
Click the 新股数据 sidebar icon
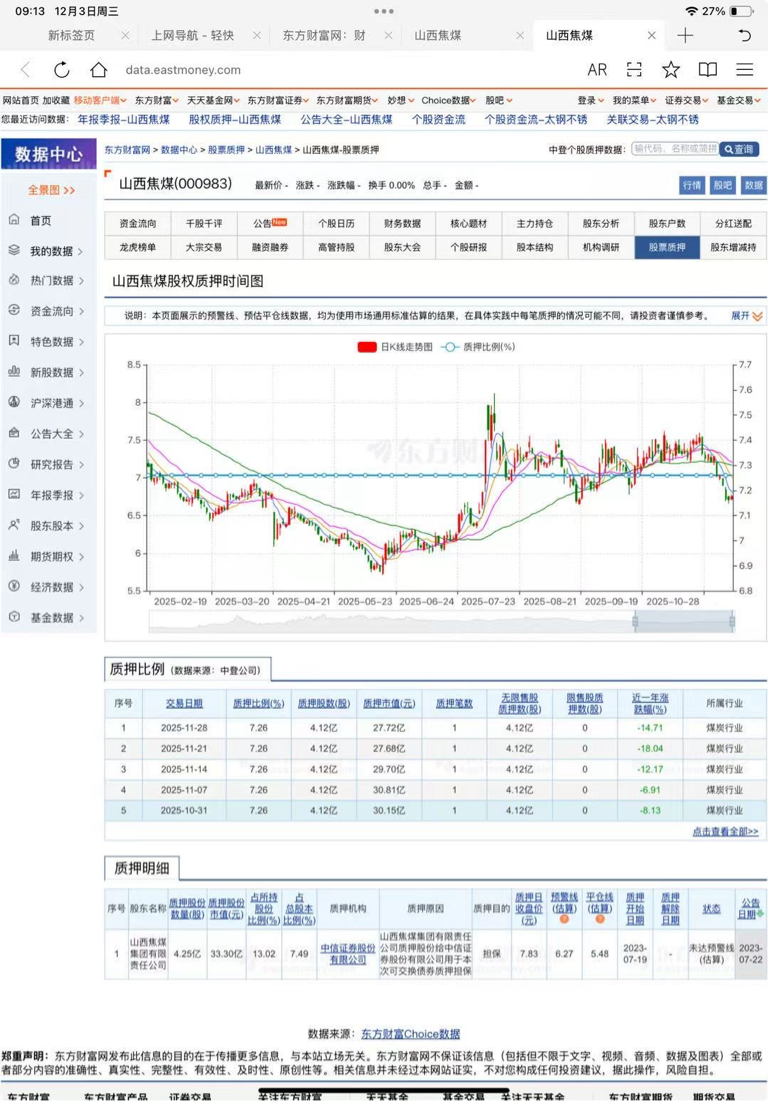coord(14,371)
